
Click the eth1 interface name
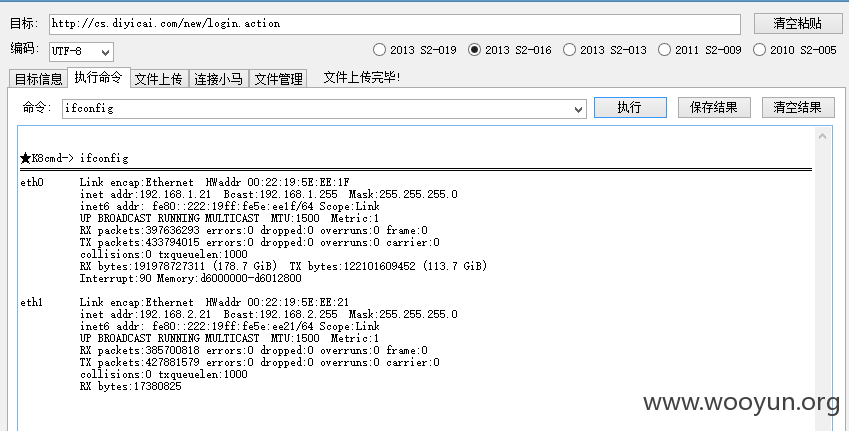(31, 303)
